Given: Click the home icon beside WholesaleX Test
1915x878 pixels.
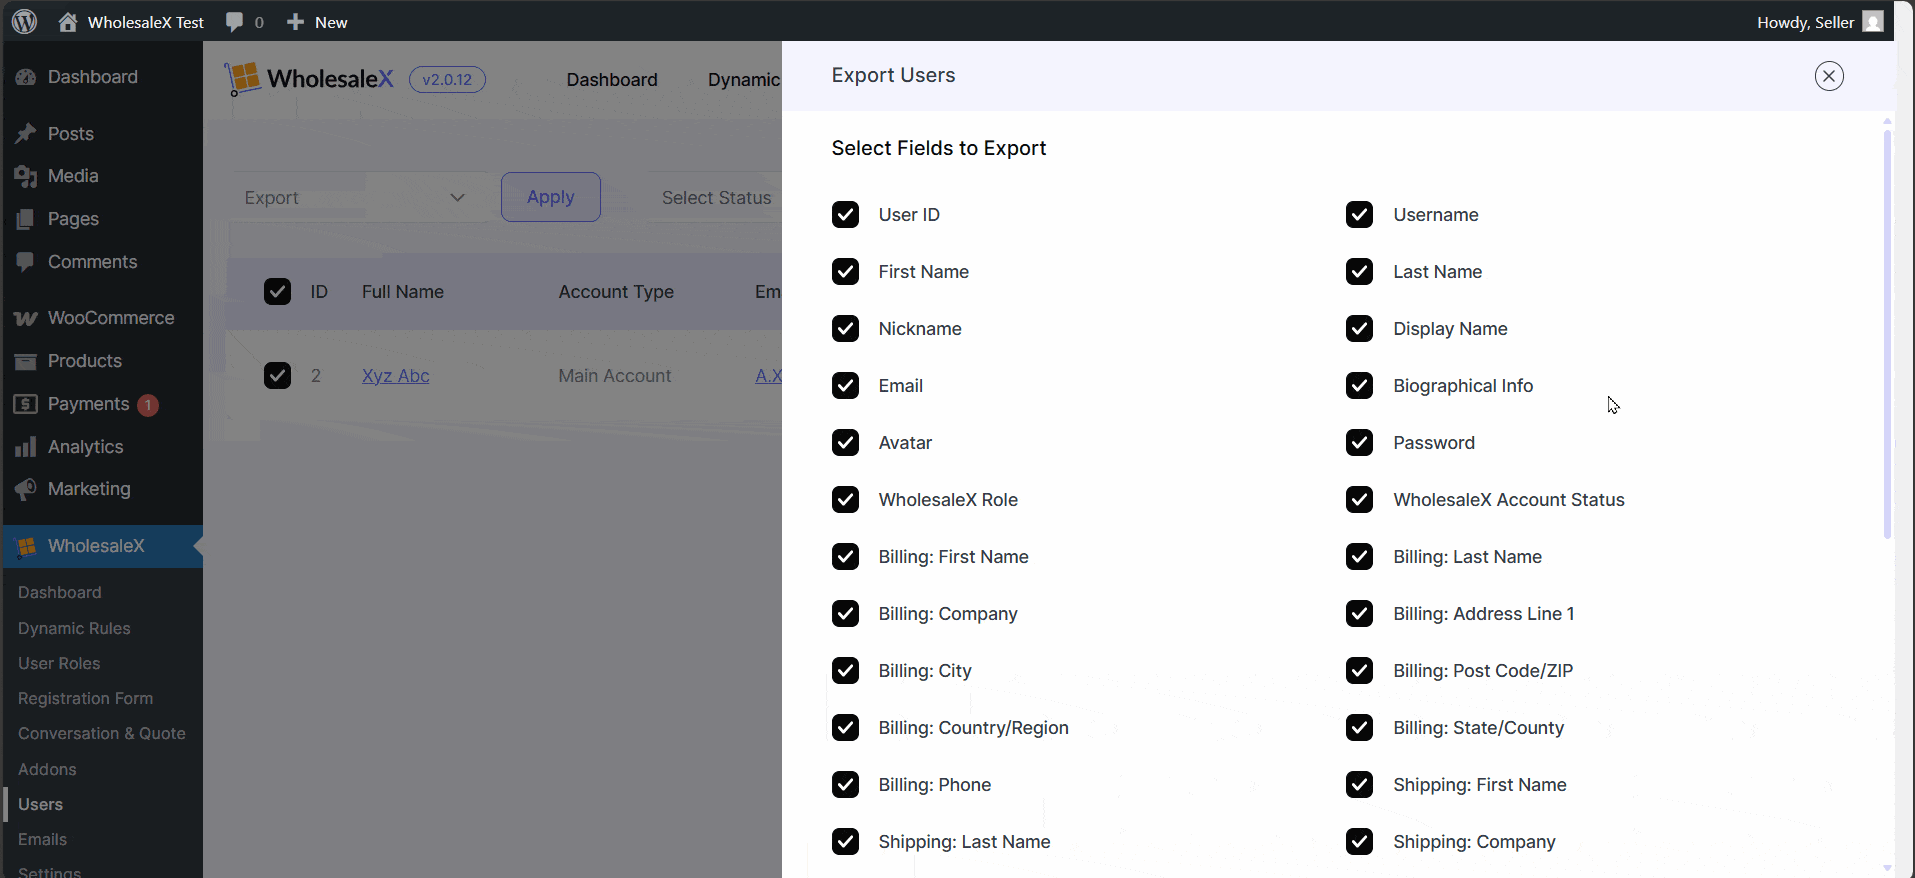Looking at the screenshot, I should (x=68, y=22).
